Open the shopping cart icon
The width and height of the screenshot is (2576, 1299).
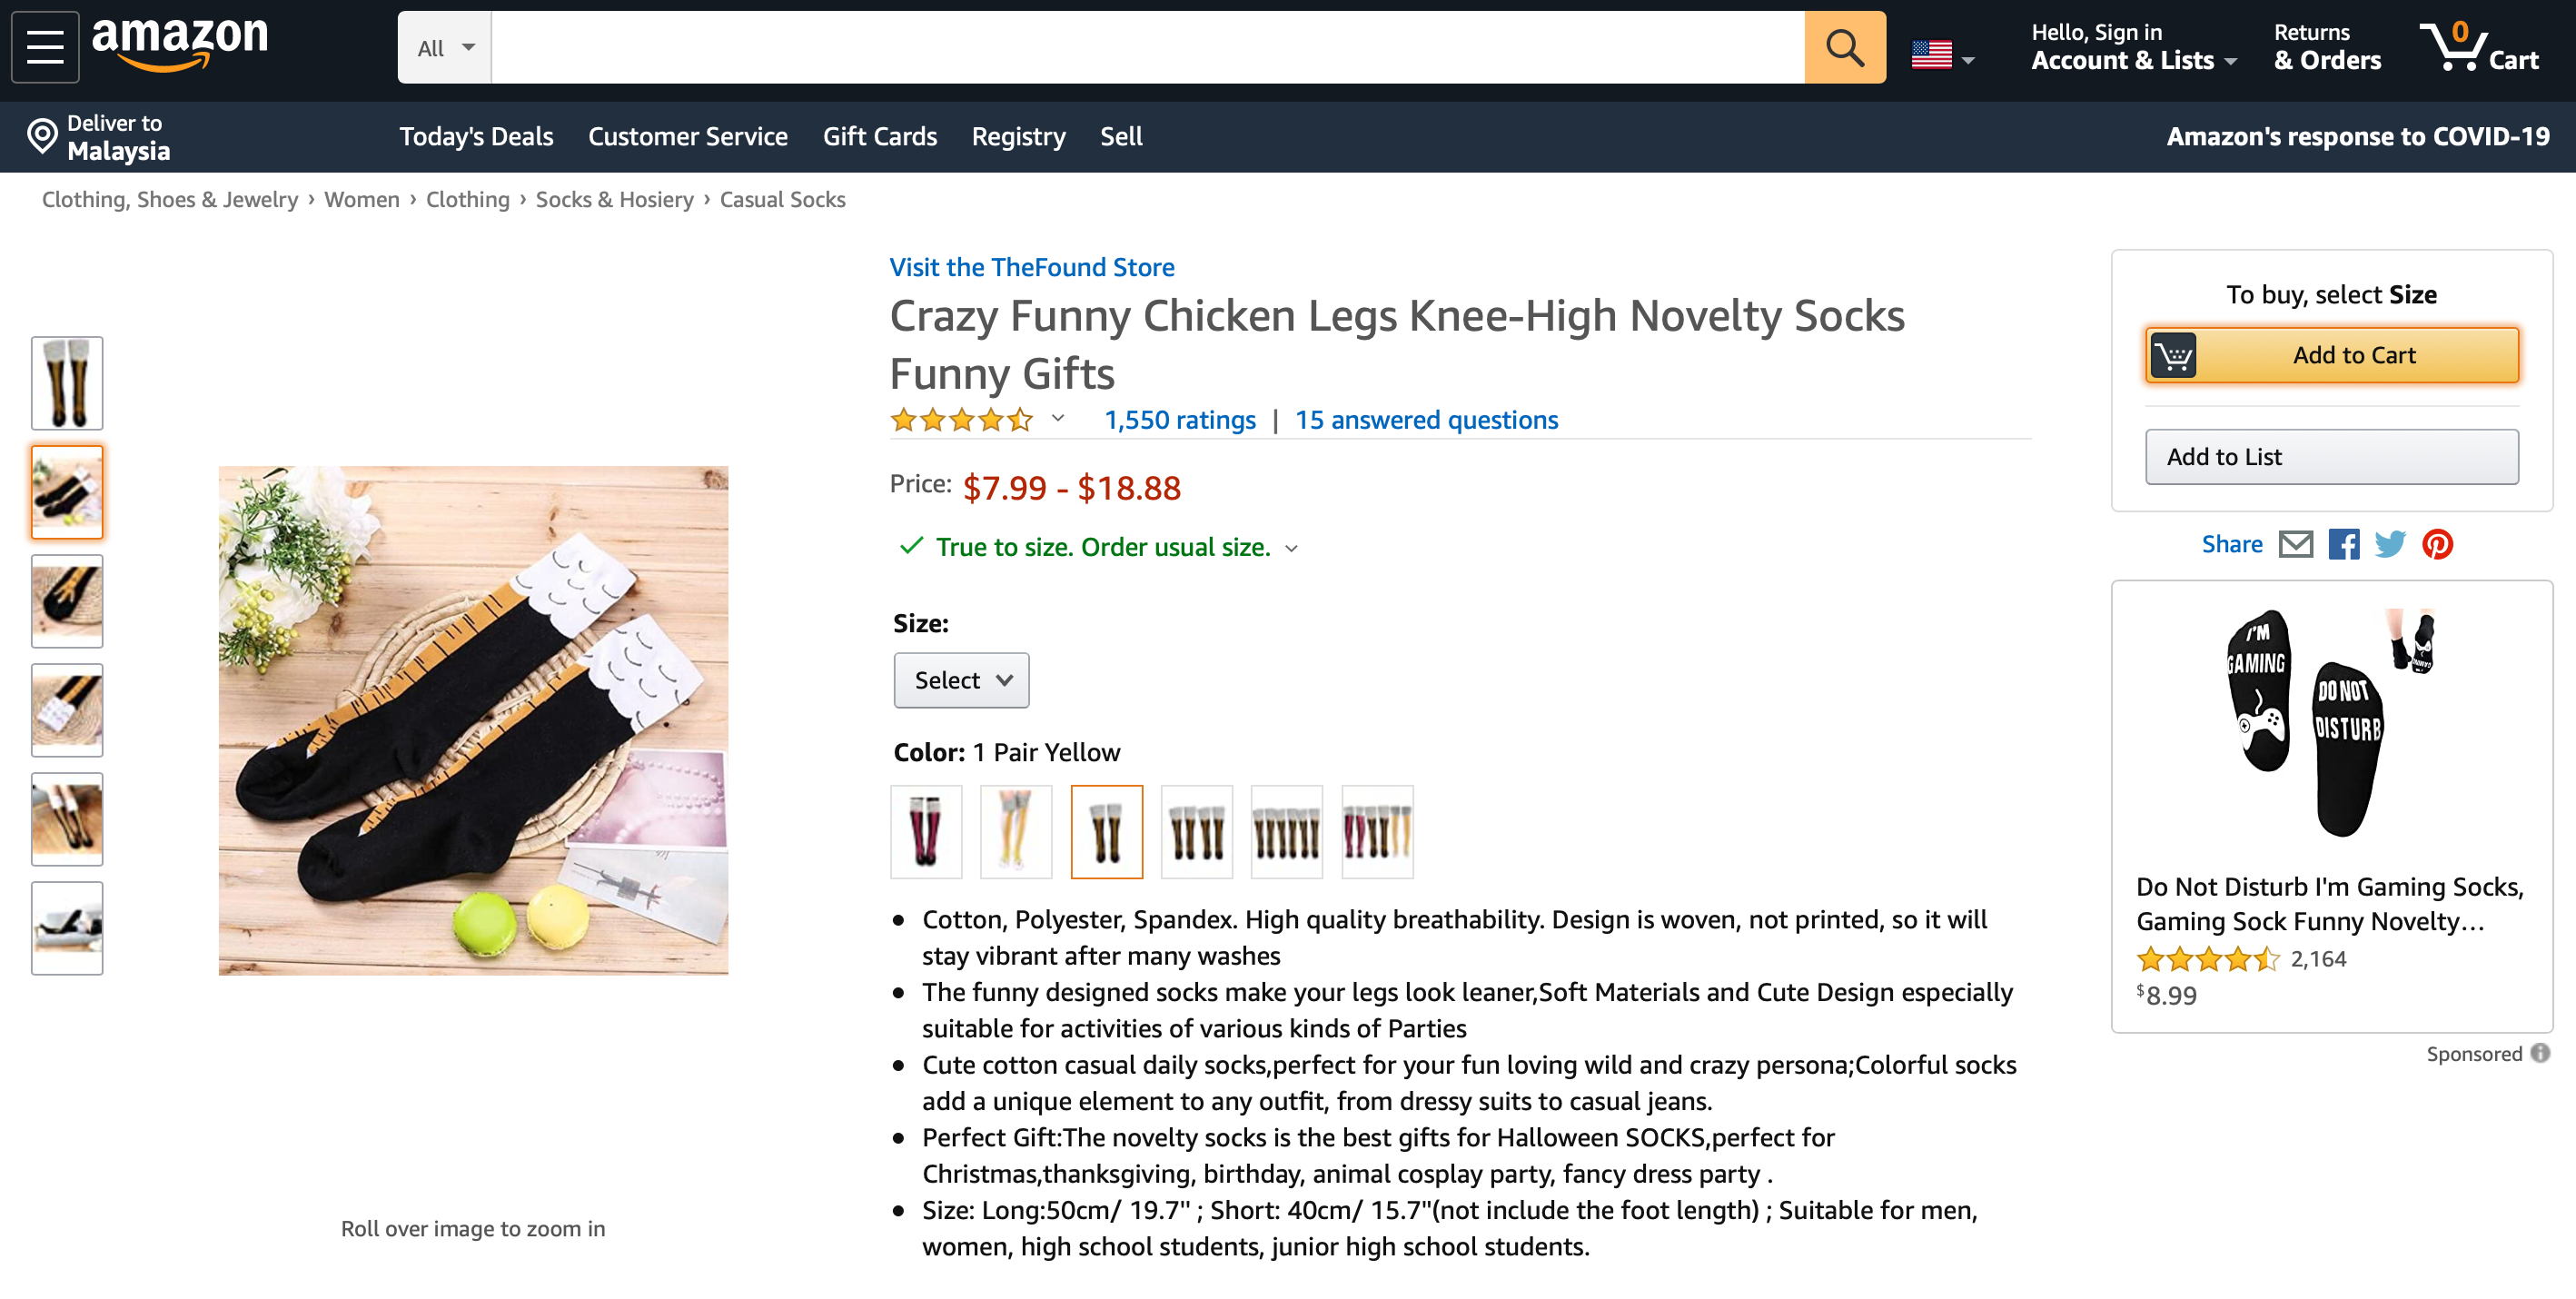[x=2478, y=47]
